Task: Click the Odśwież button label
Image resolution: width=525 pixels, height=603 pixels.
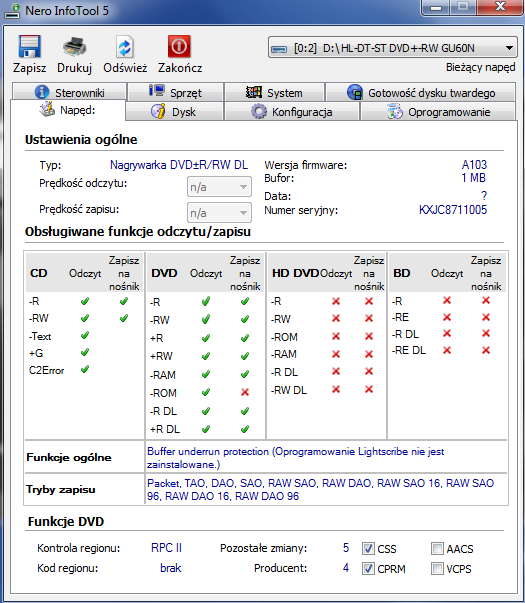Action: point(125,68)
